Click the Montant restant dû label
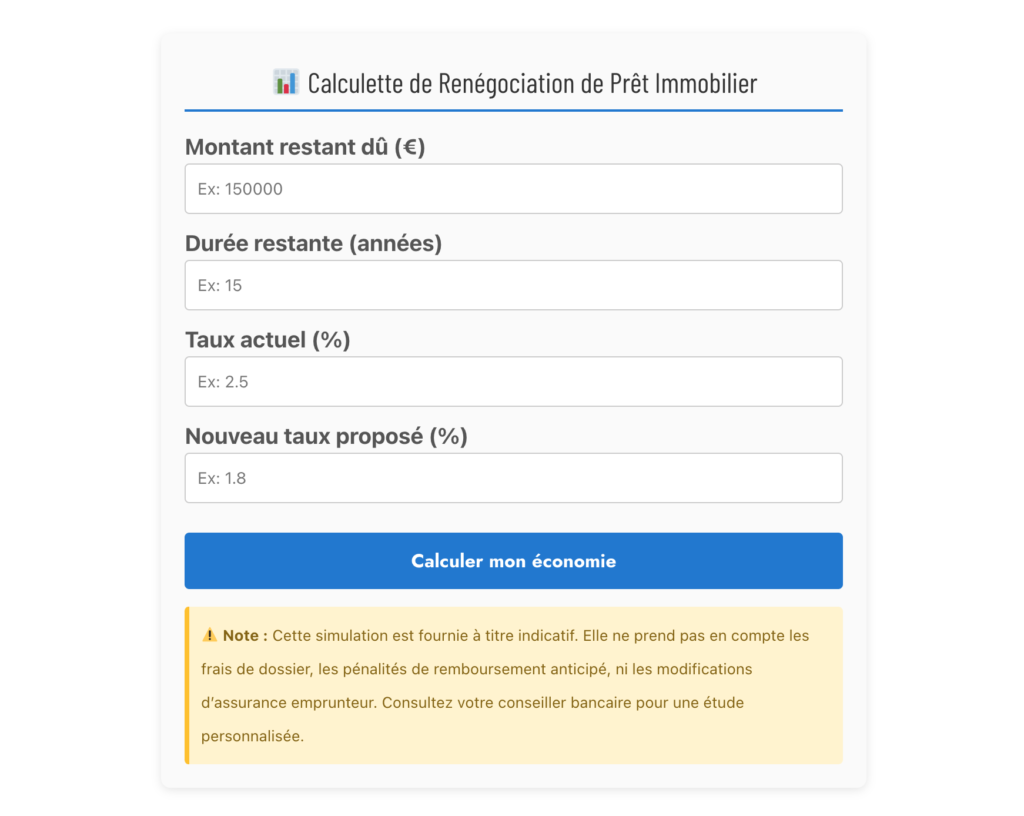1024x816 pixels. coord(303,146)
